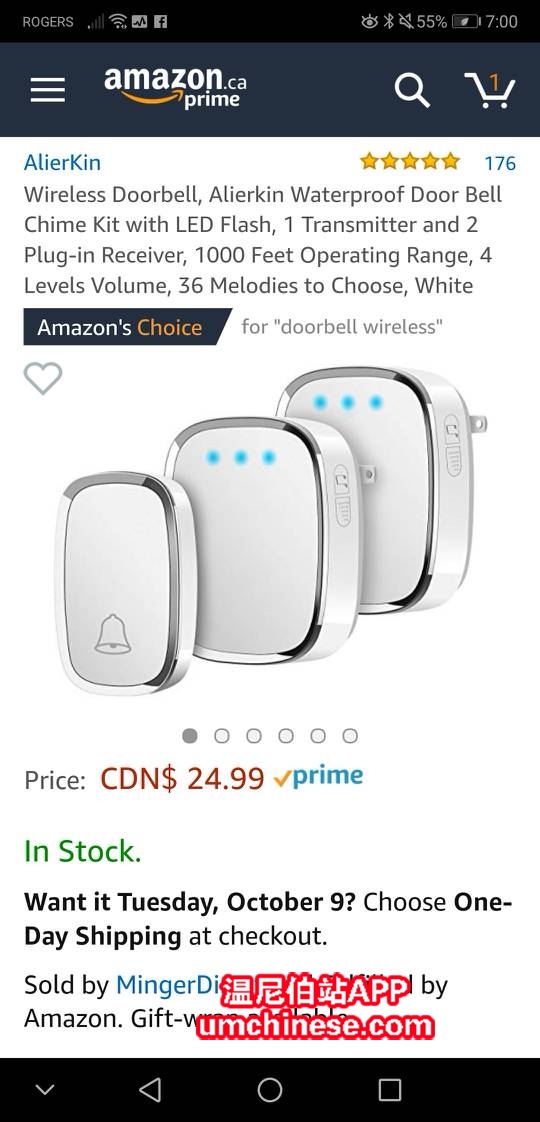Tap the Android home circle button

[x=270, y=1090]
